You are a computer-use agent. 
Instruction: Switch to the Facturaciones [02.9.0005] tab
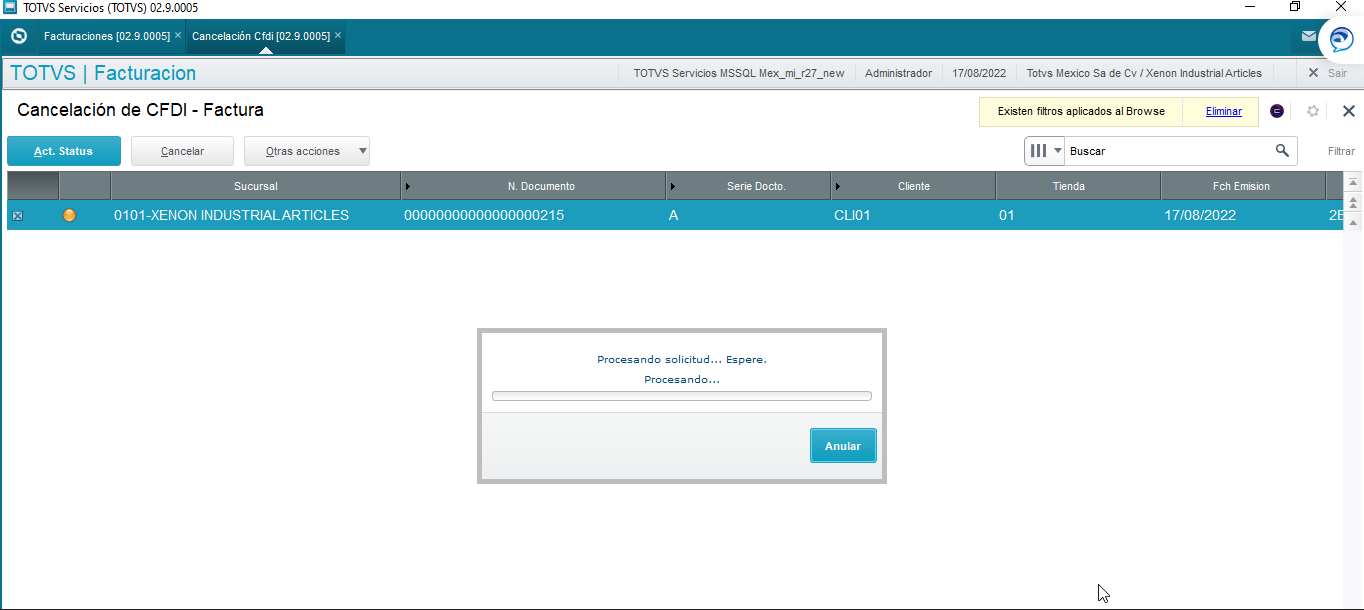107,36
